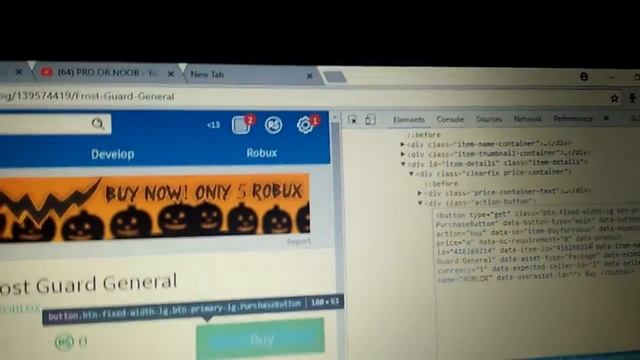This screenshot has height=360, width=640.
Task: Open a new tab with the new-tab button
Action: [335, 77]
